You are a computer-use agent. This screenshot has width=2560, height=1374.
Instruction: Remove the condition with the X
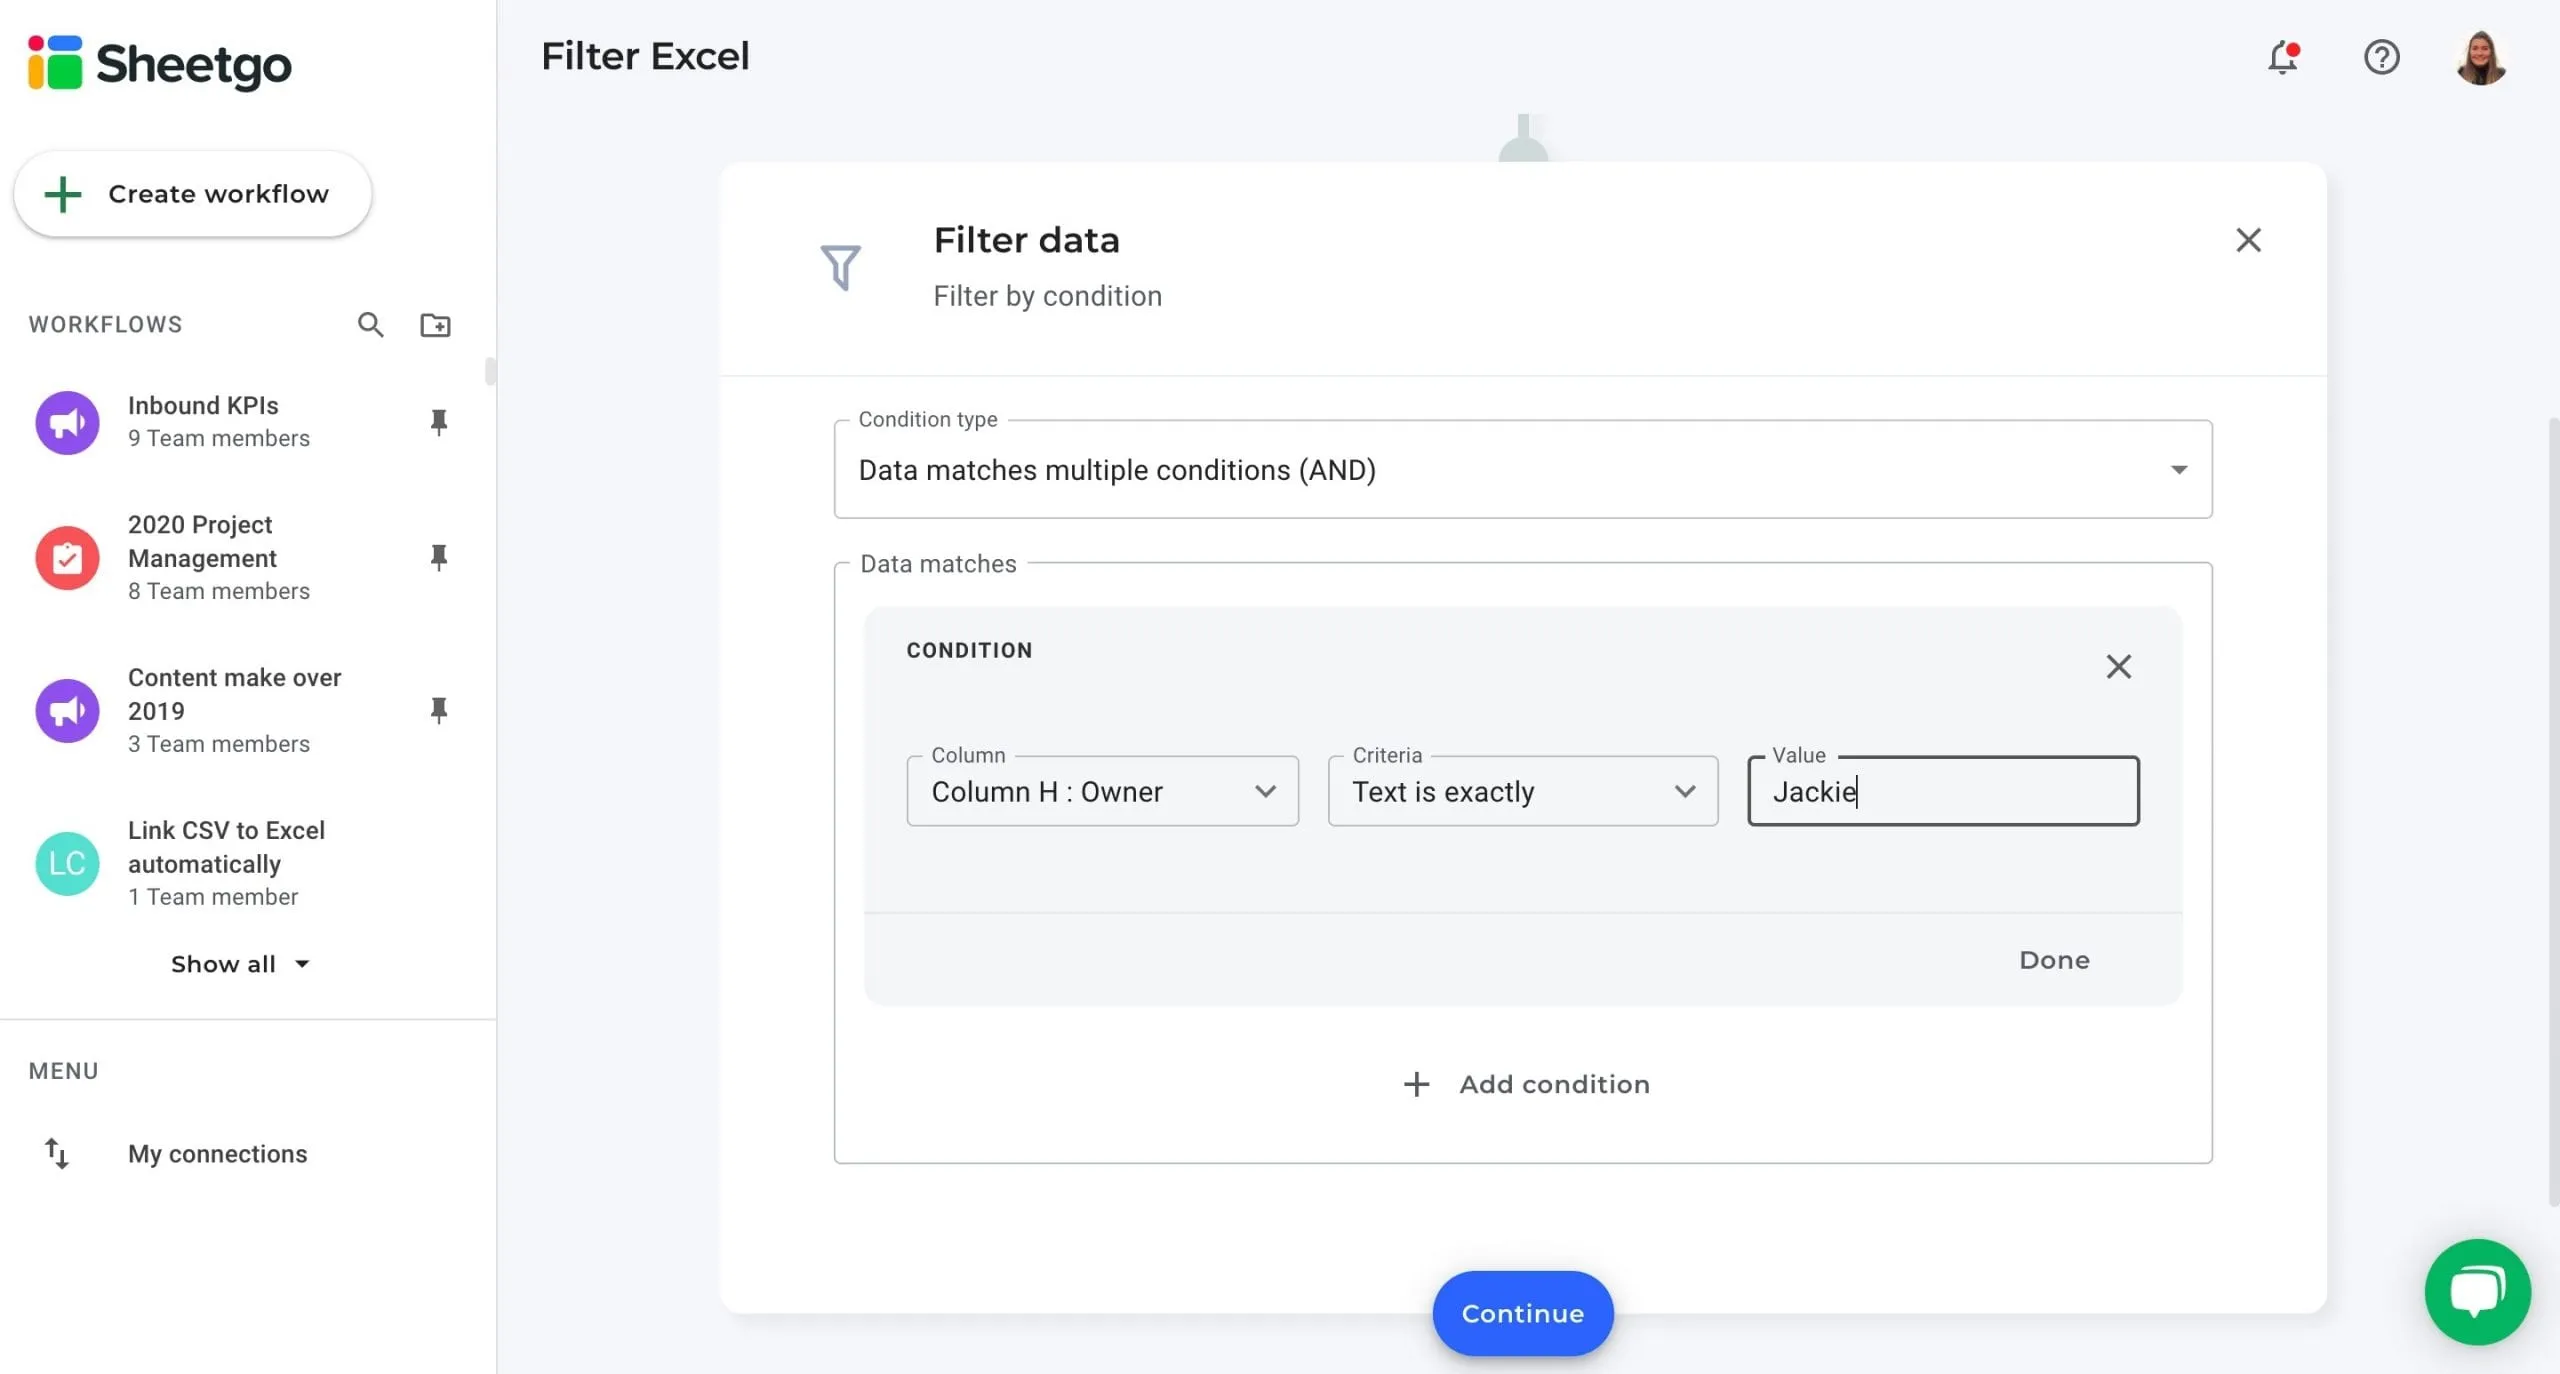click(2118, 666)
